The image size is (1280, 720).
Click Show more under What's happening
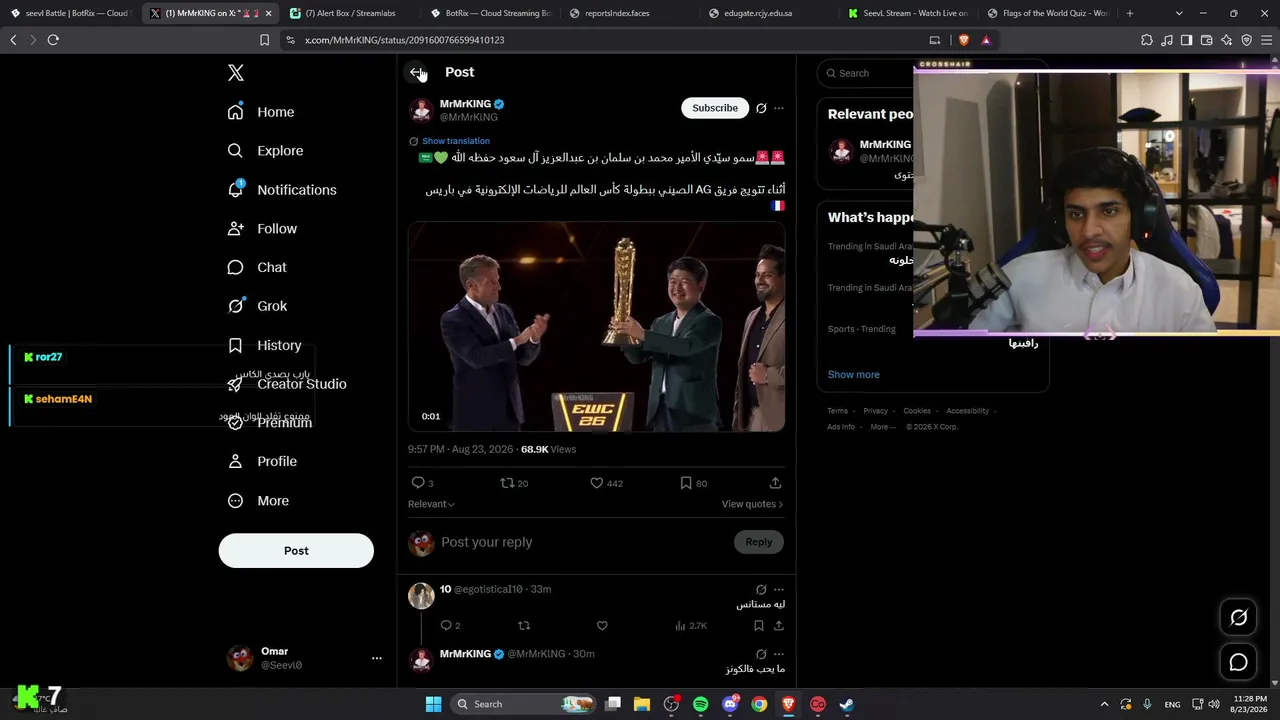coord(854,375)
